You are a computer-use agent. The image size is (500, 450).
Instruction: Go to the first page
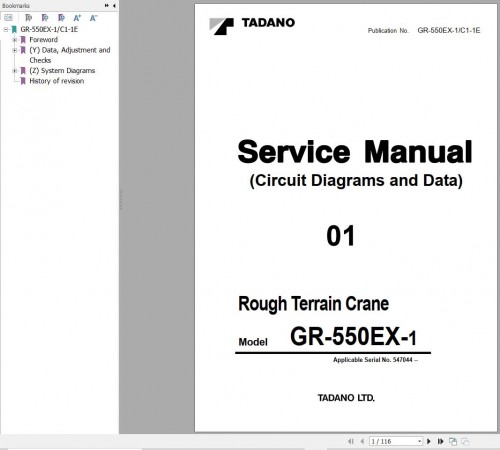pyautogui.click(x=351, y=441)
